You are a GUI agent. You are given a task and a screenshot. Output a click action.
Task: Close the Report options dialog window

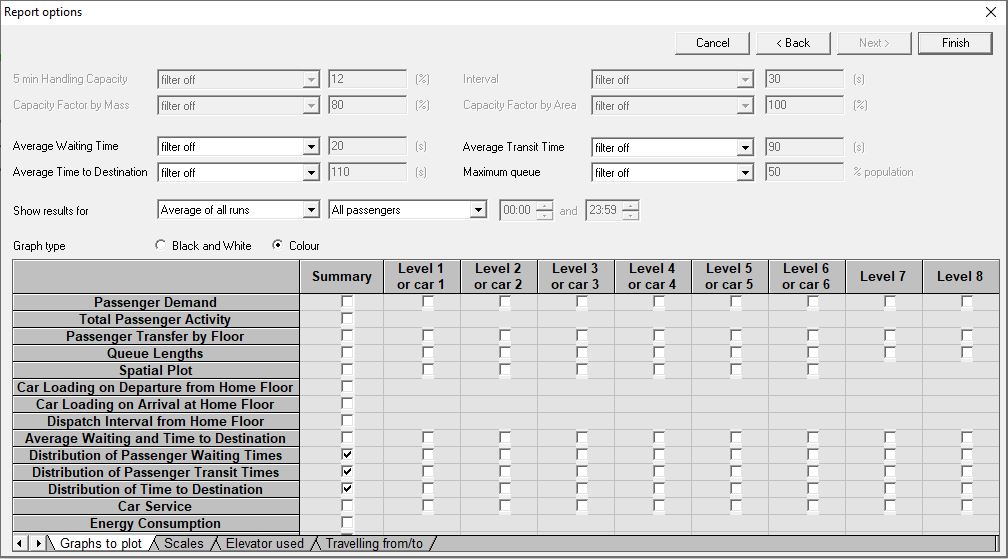pyautogui.click(x=991, y=12)
